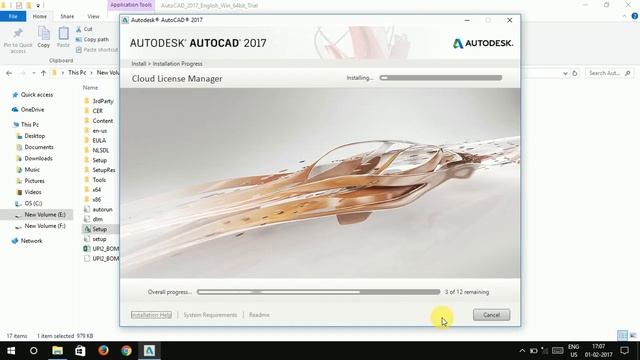Open the File tab in File Explorer
Image resolution: width=640 pixels, height=360 pixels.
13,16
